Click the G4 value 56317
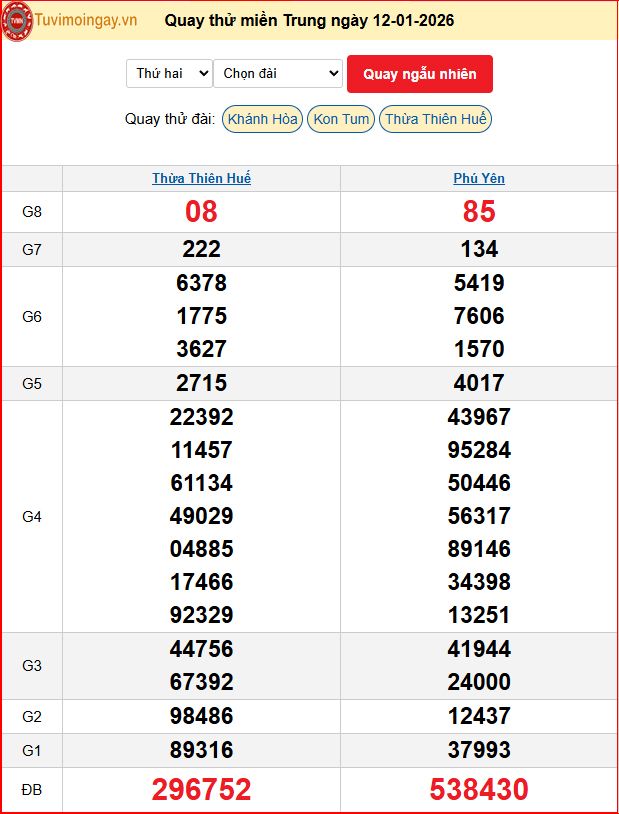Viewport: 619px width, 814px height. tap(479, 516)
